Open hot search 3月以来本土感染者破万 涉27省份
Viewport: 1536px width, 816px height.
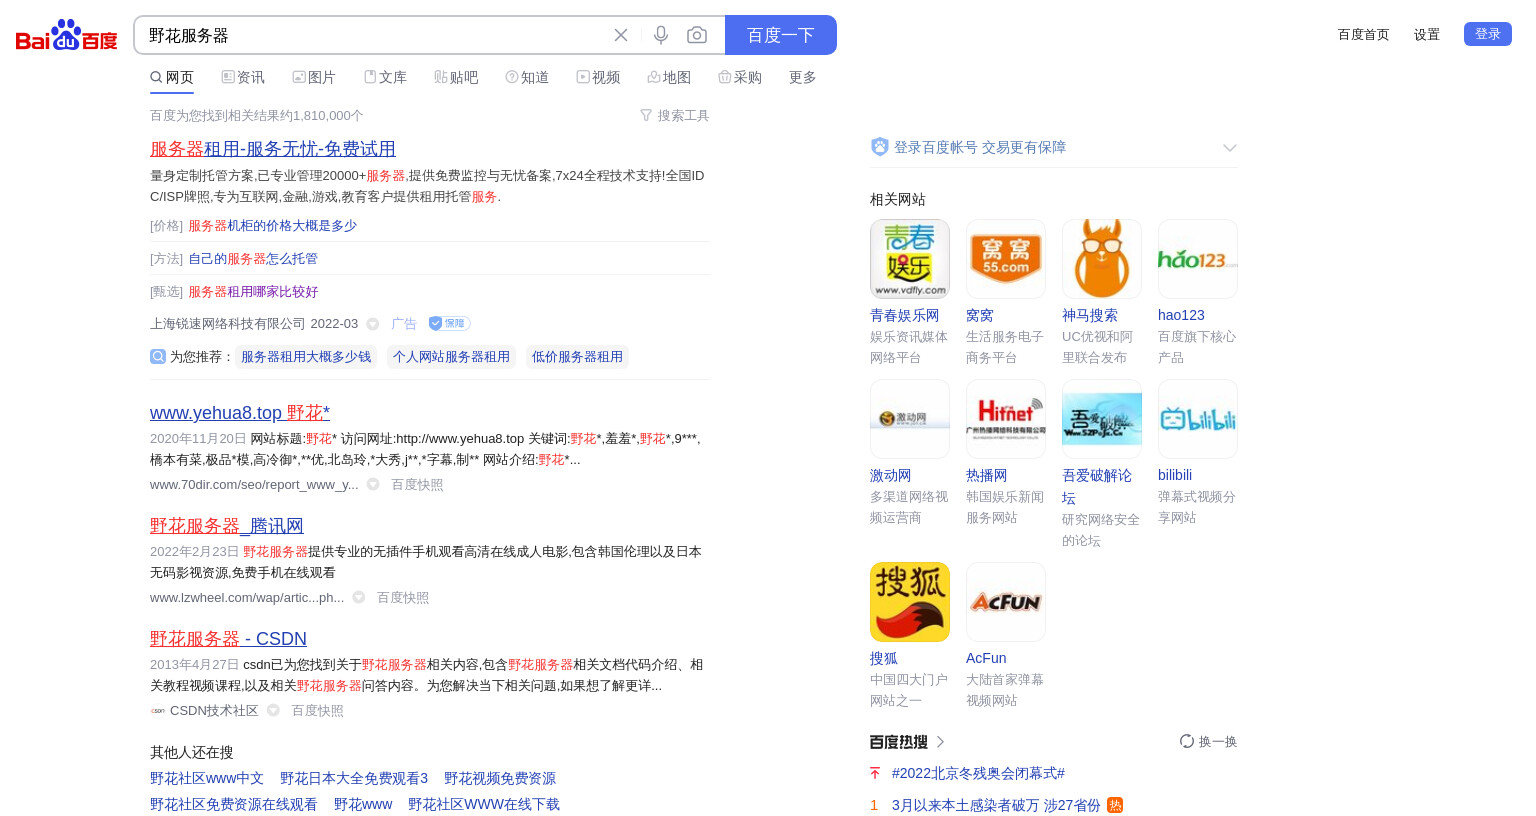(996, 805)
